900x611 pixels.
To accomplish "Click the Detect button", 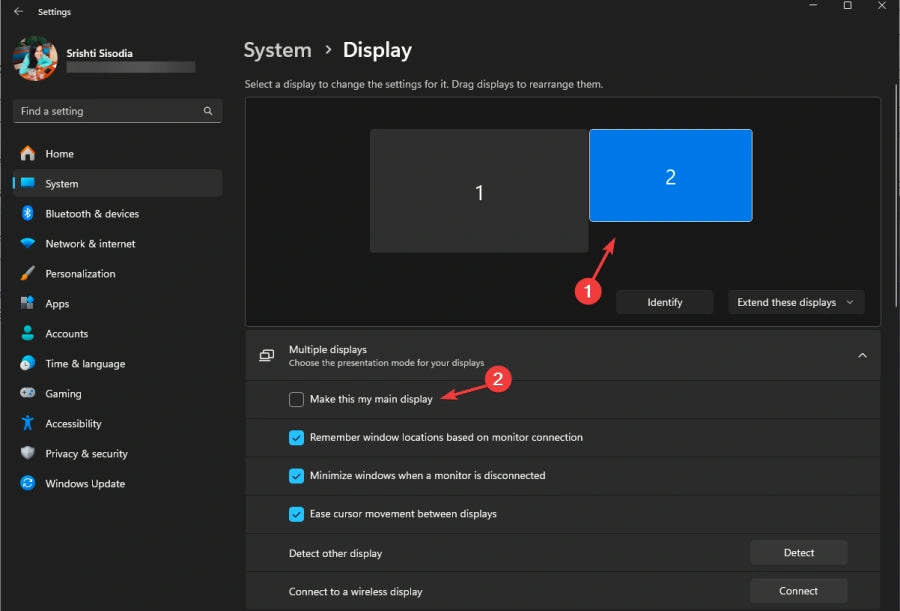I will click(x=798, y=553).
